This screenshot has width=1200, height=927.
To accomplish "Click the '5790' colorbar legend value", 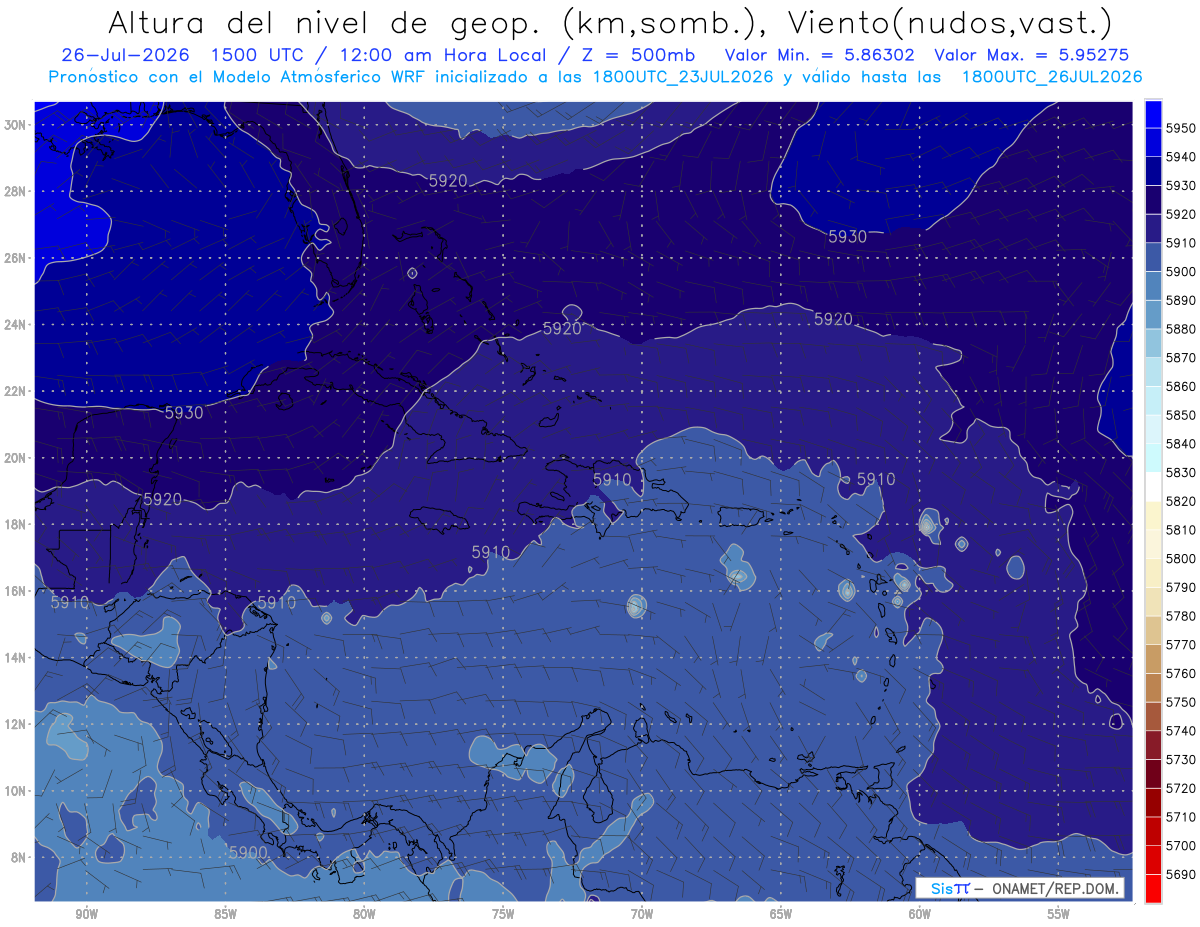I will click(1180, 587).
